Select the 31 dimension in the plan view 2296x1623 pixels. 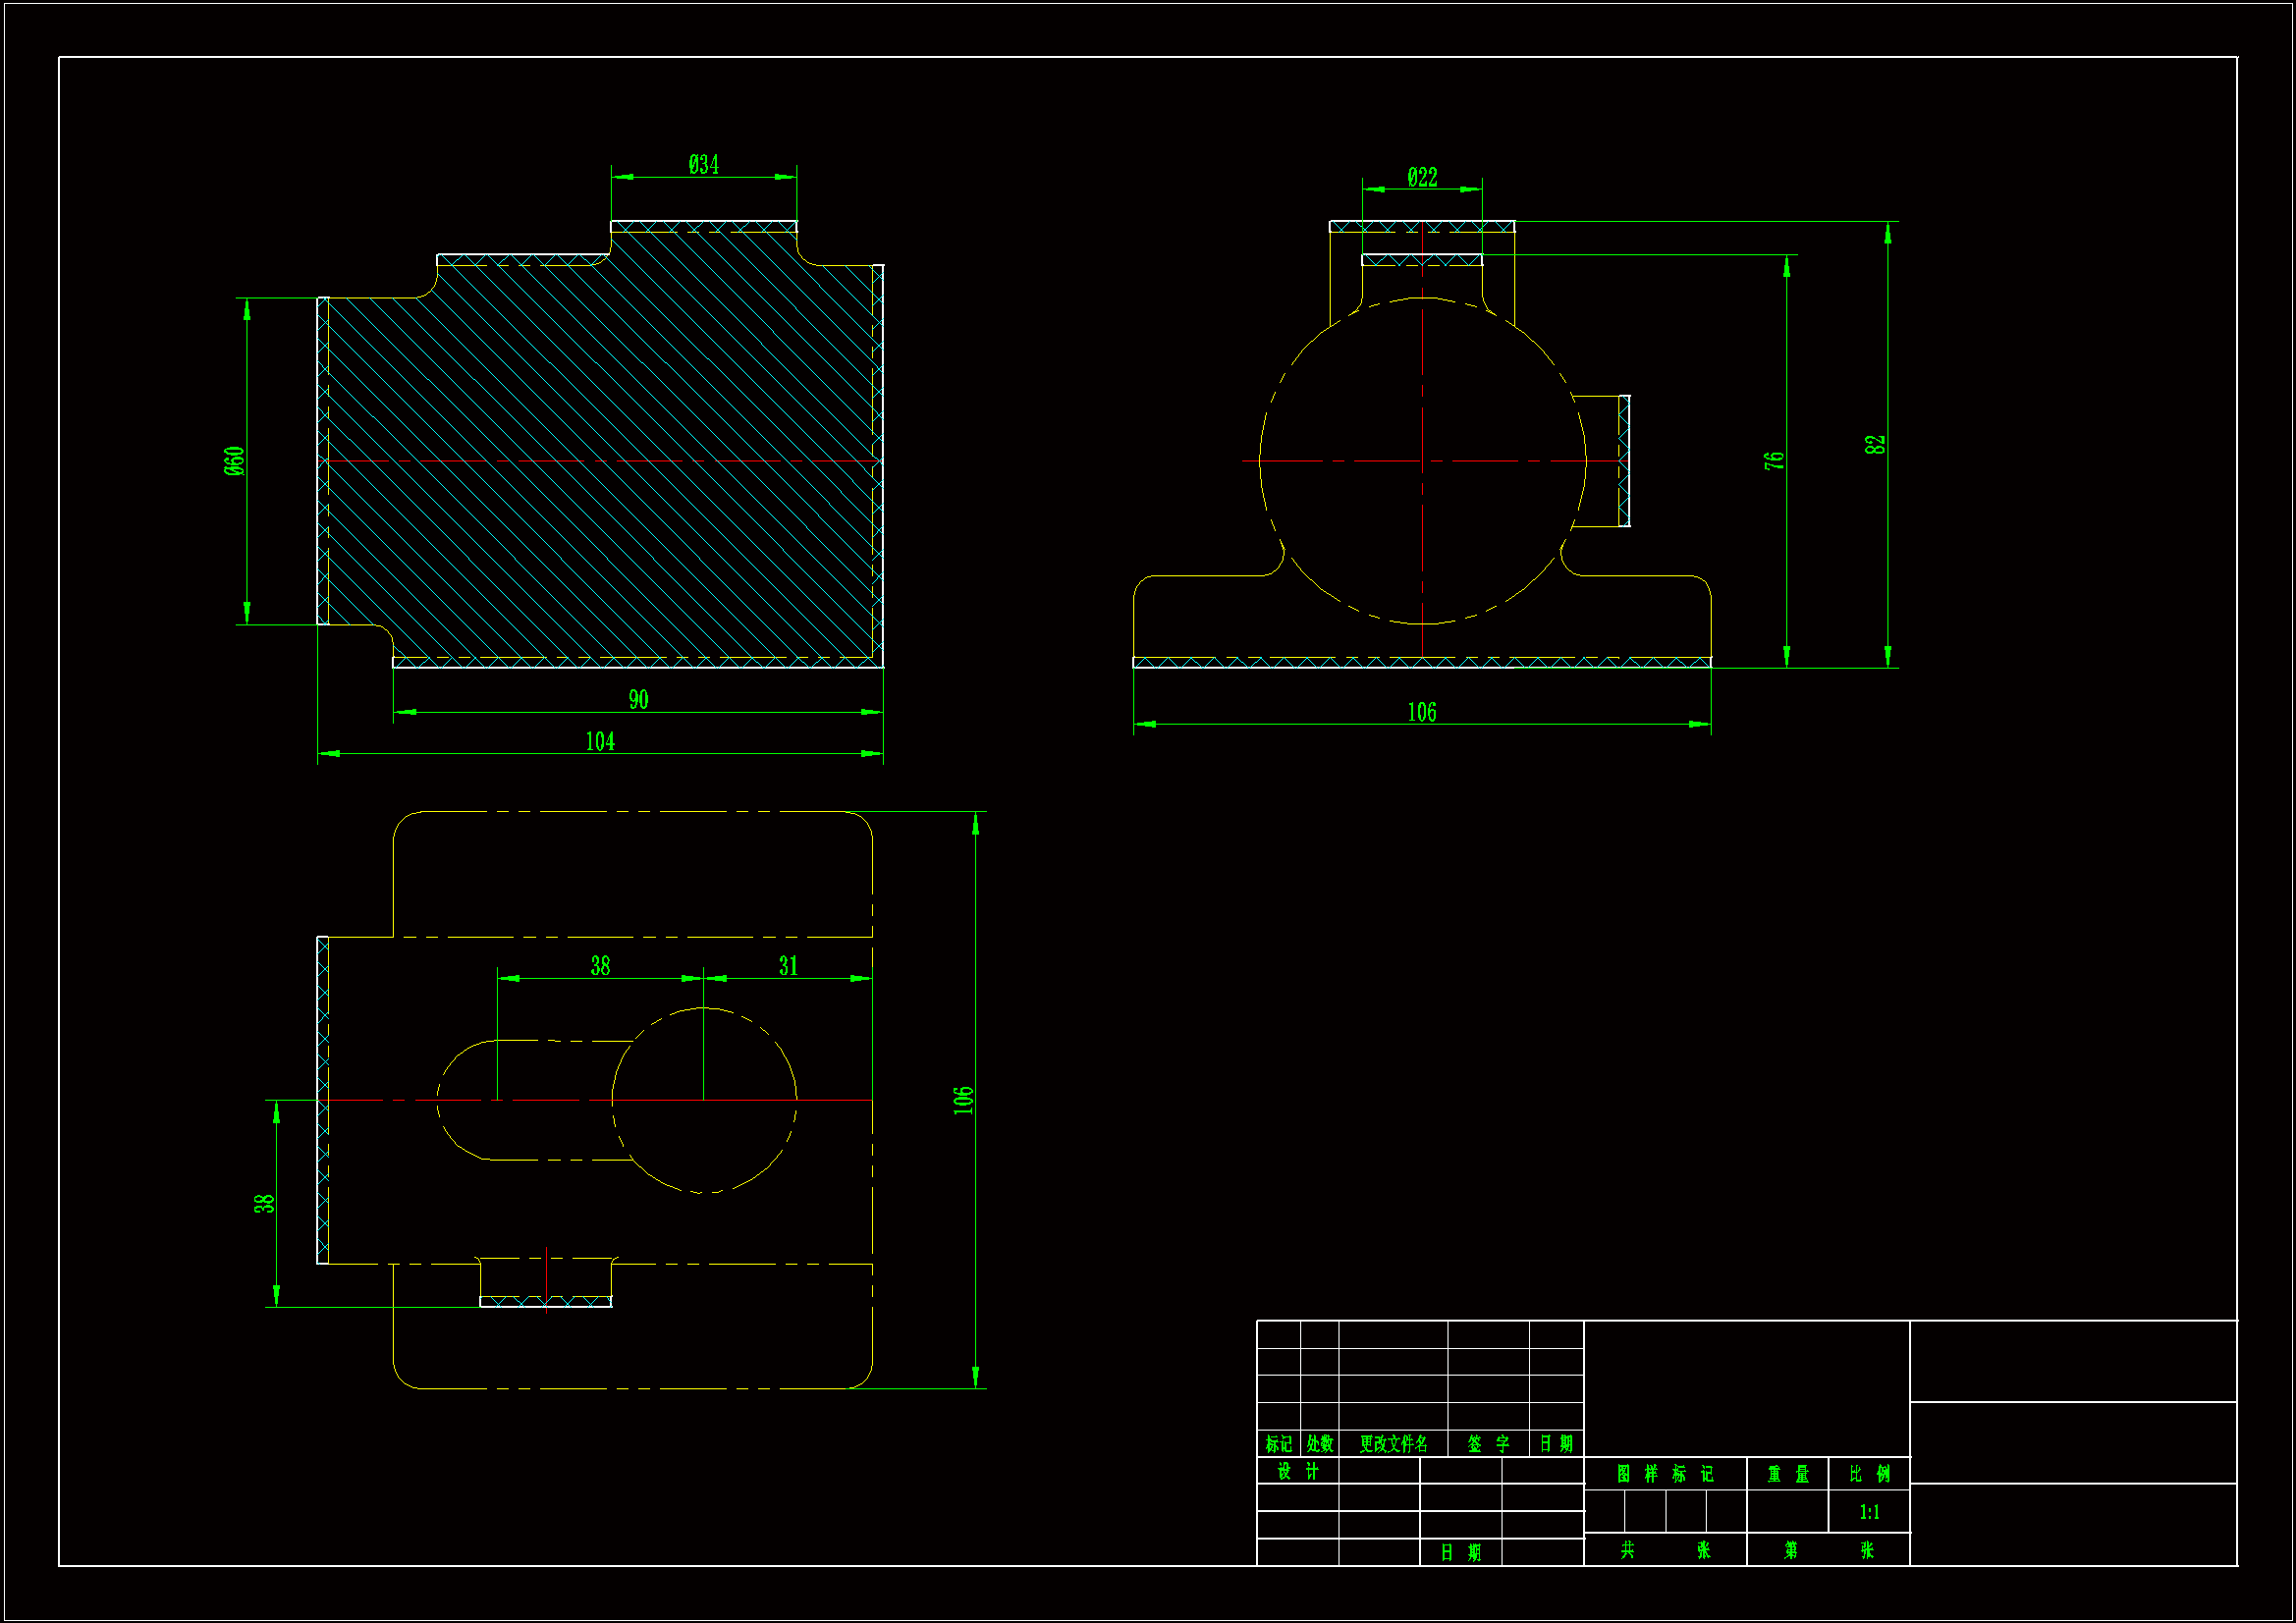tap(788, 966)
